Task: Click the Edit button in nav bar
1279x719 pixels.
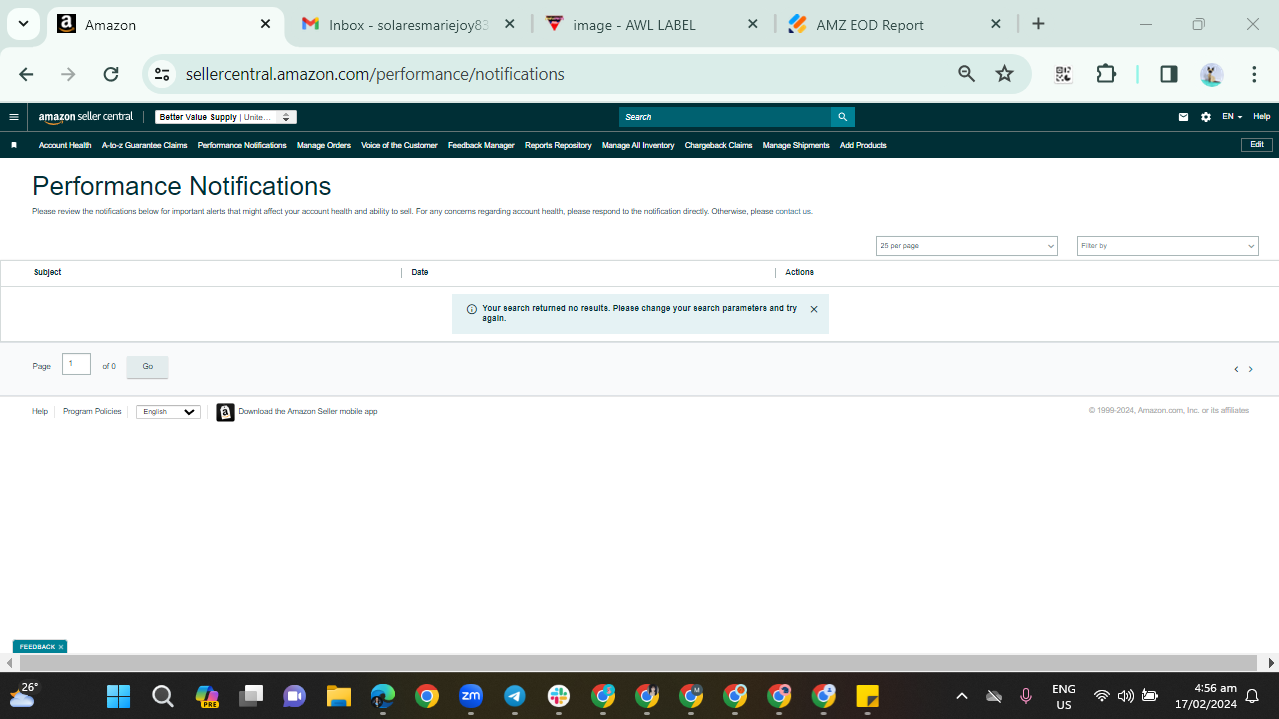Action: pyautogui.click(x=1257, y=145)
